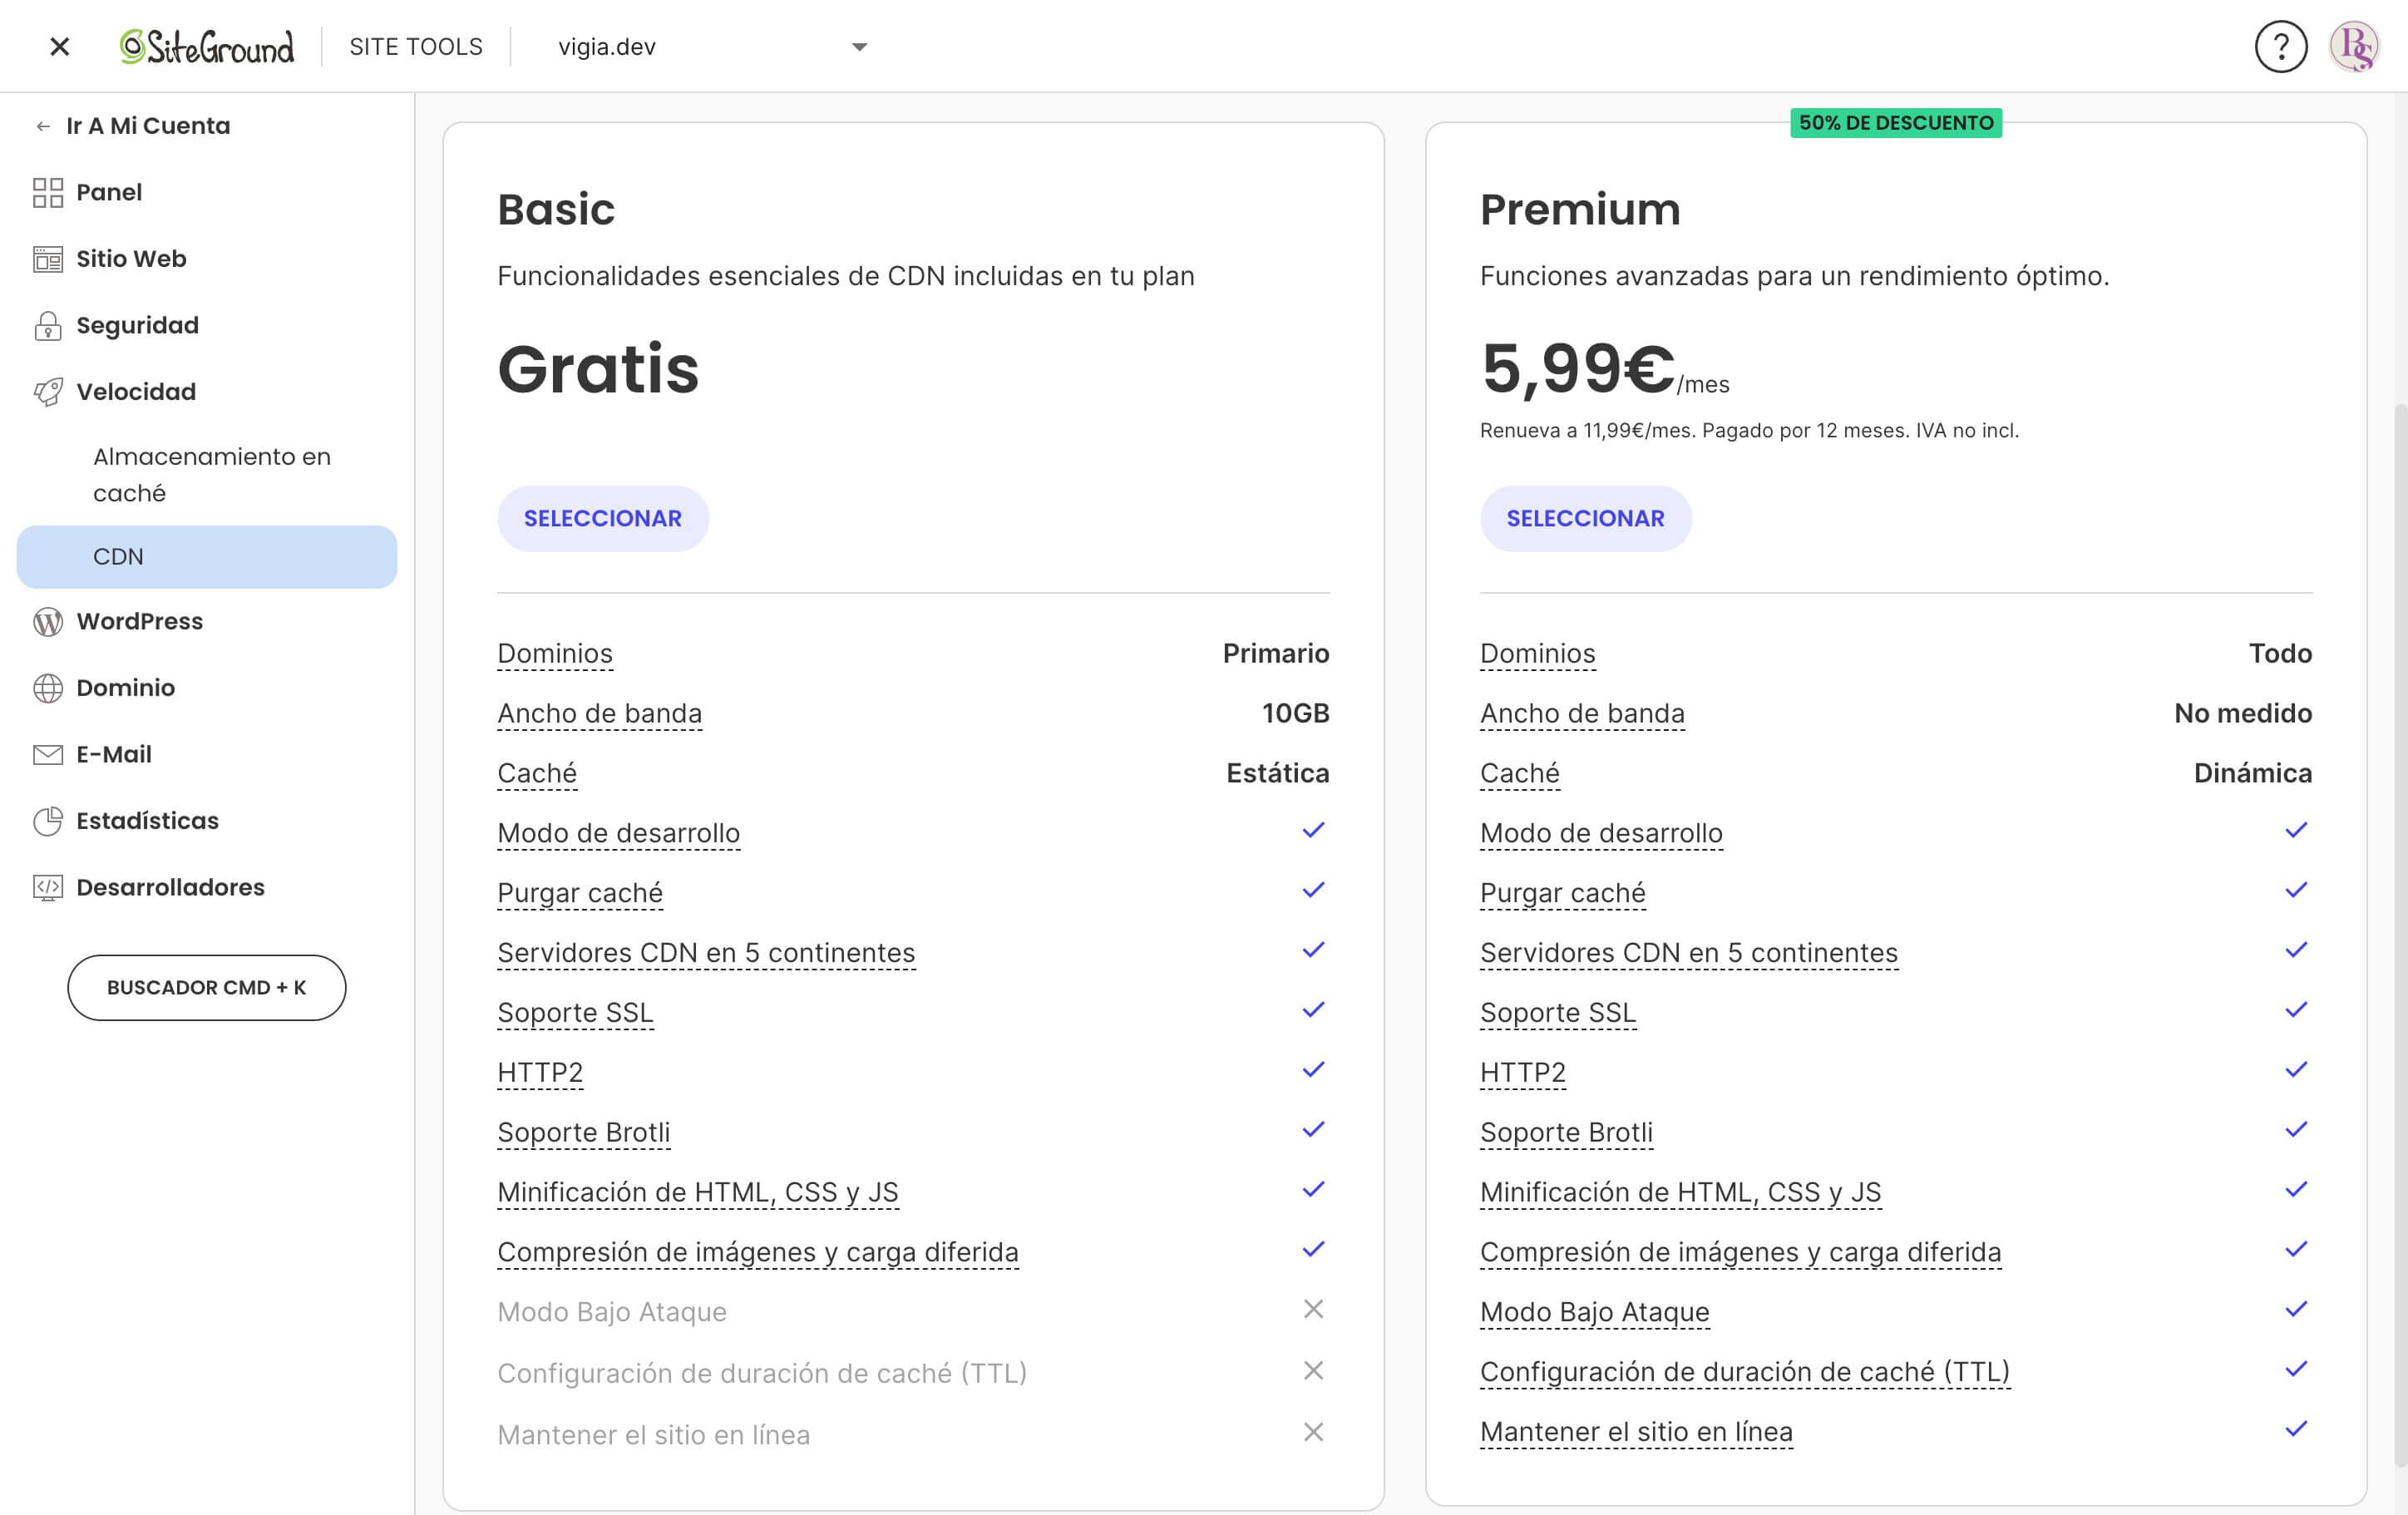Click SELECCIONAR for the Premium plan

(1586, 518)
